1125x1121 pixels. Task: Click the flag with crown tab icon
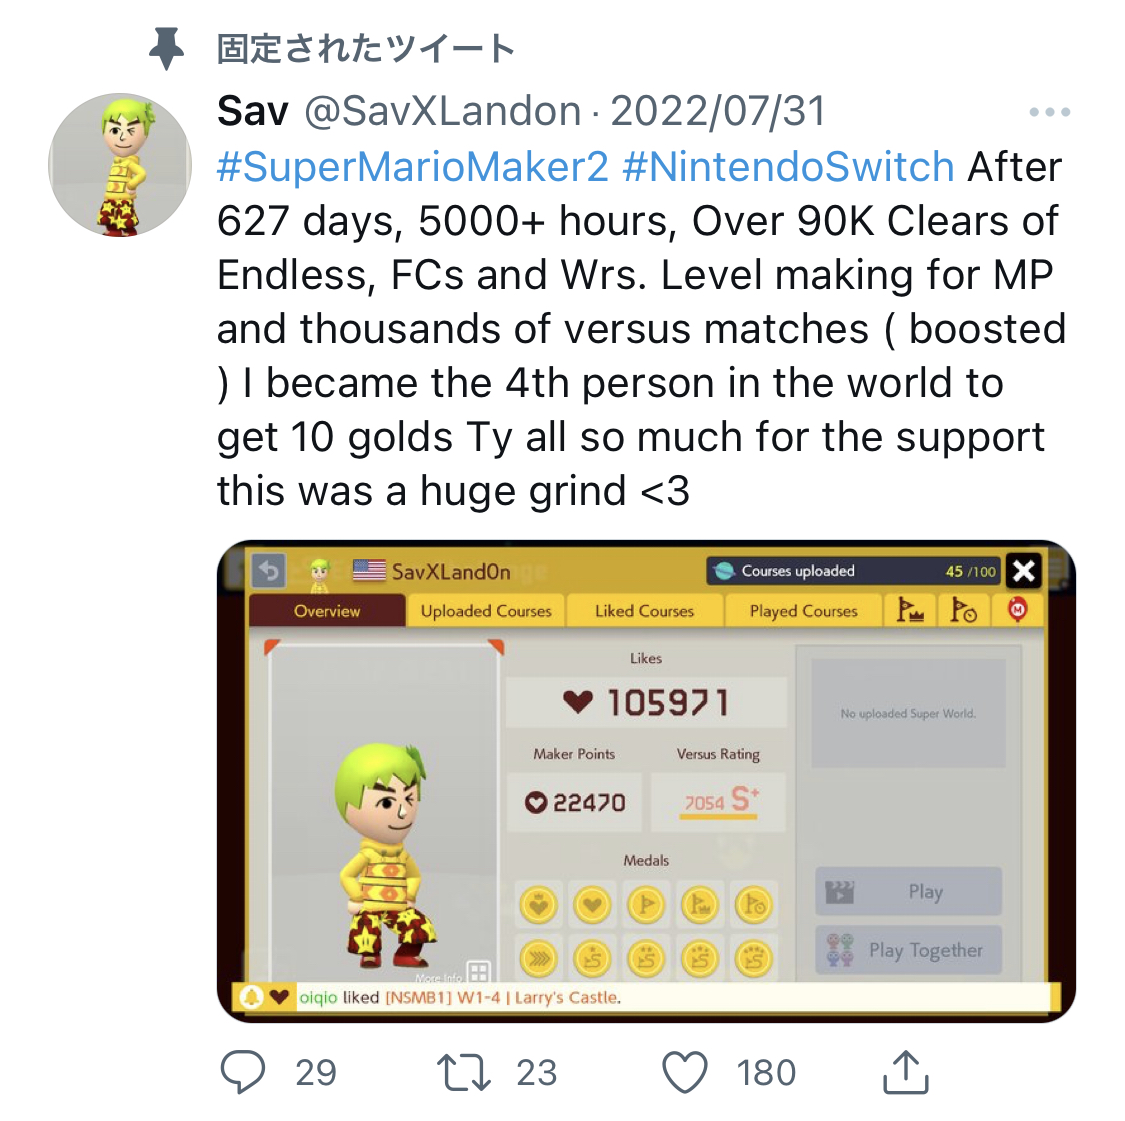[910, 611]
